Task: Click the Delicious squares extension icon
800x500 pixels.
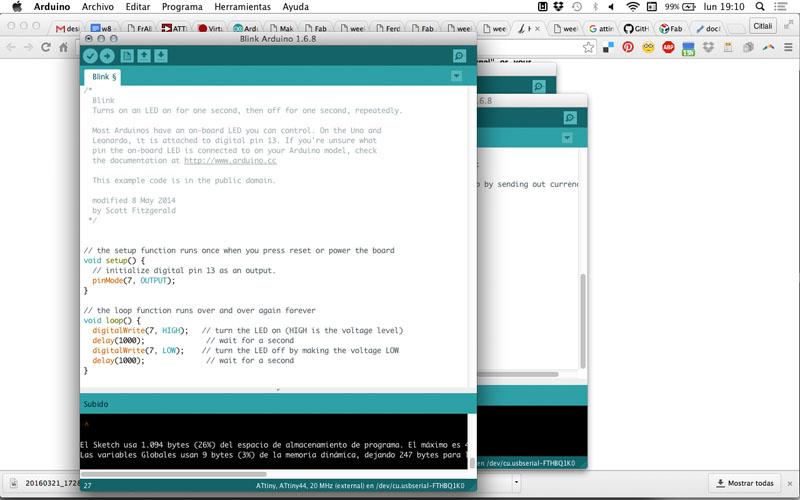Action: tap(608, 47)
